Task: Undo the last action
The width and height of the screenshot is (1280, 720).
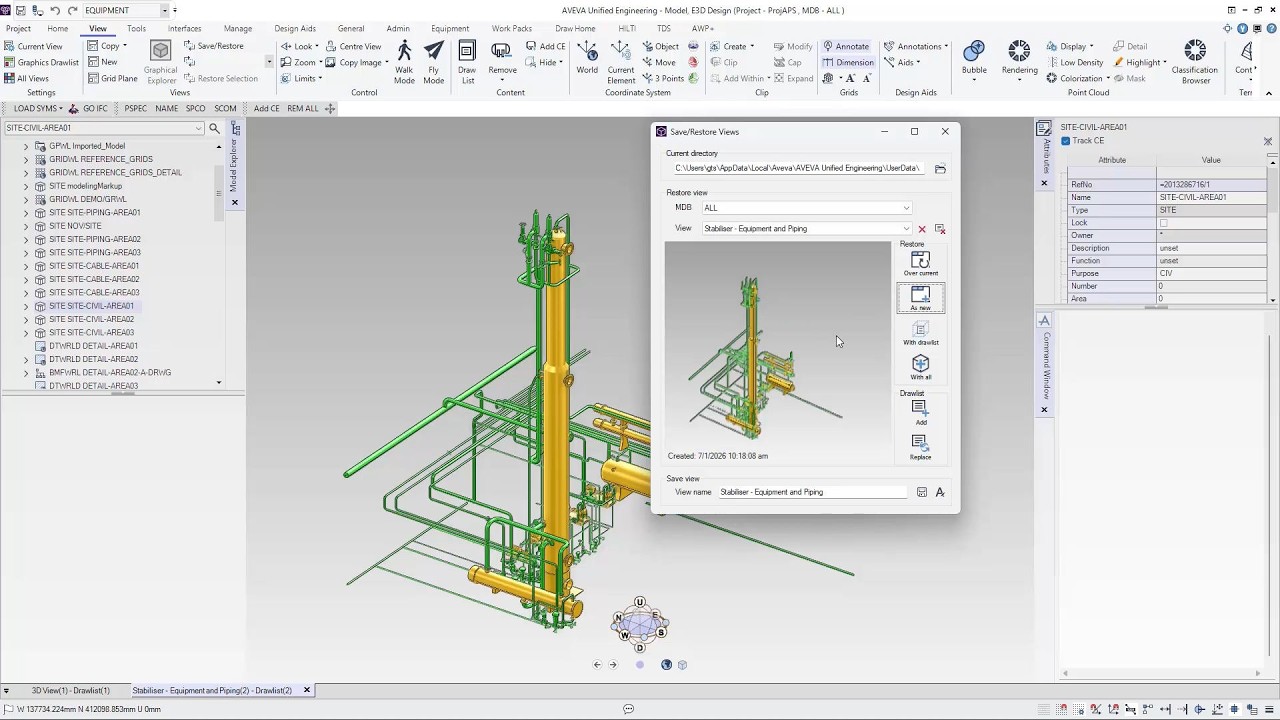Action: (55, 10)
